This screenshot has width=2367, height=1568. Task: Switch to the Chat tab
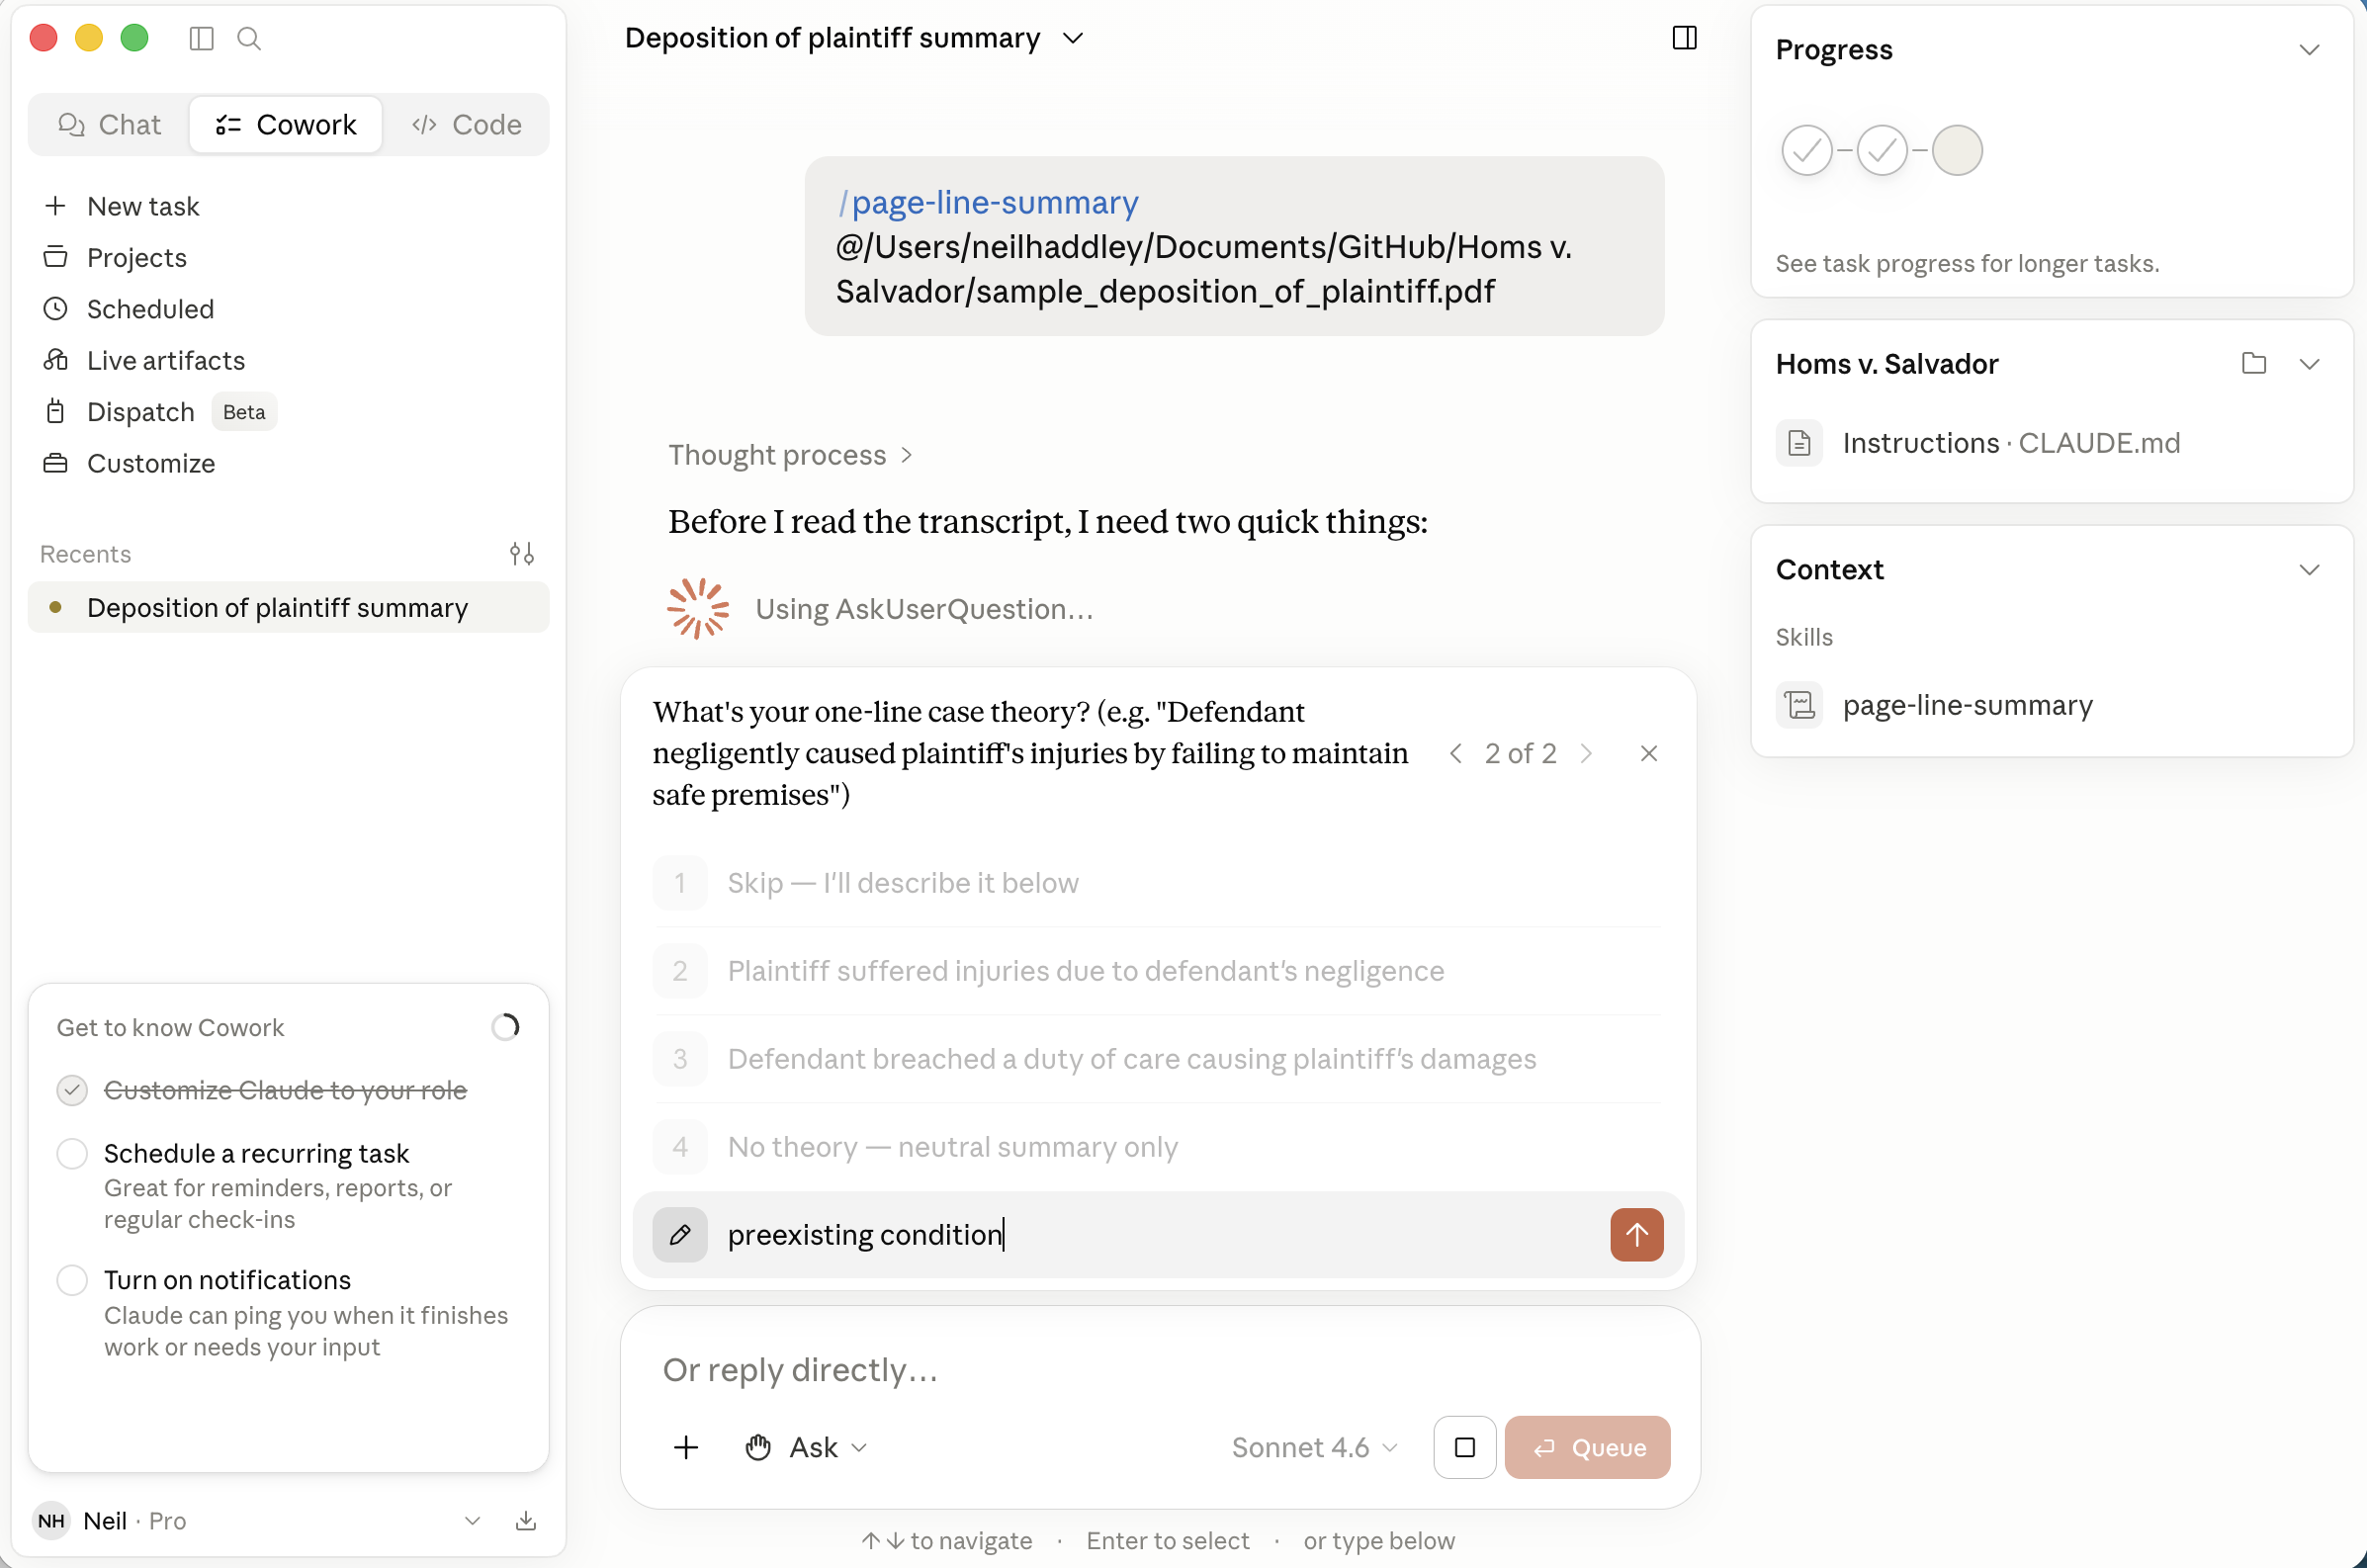(110, 124)
